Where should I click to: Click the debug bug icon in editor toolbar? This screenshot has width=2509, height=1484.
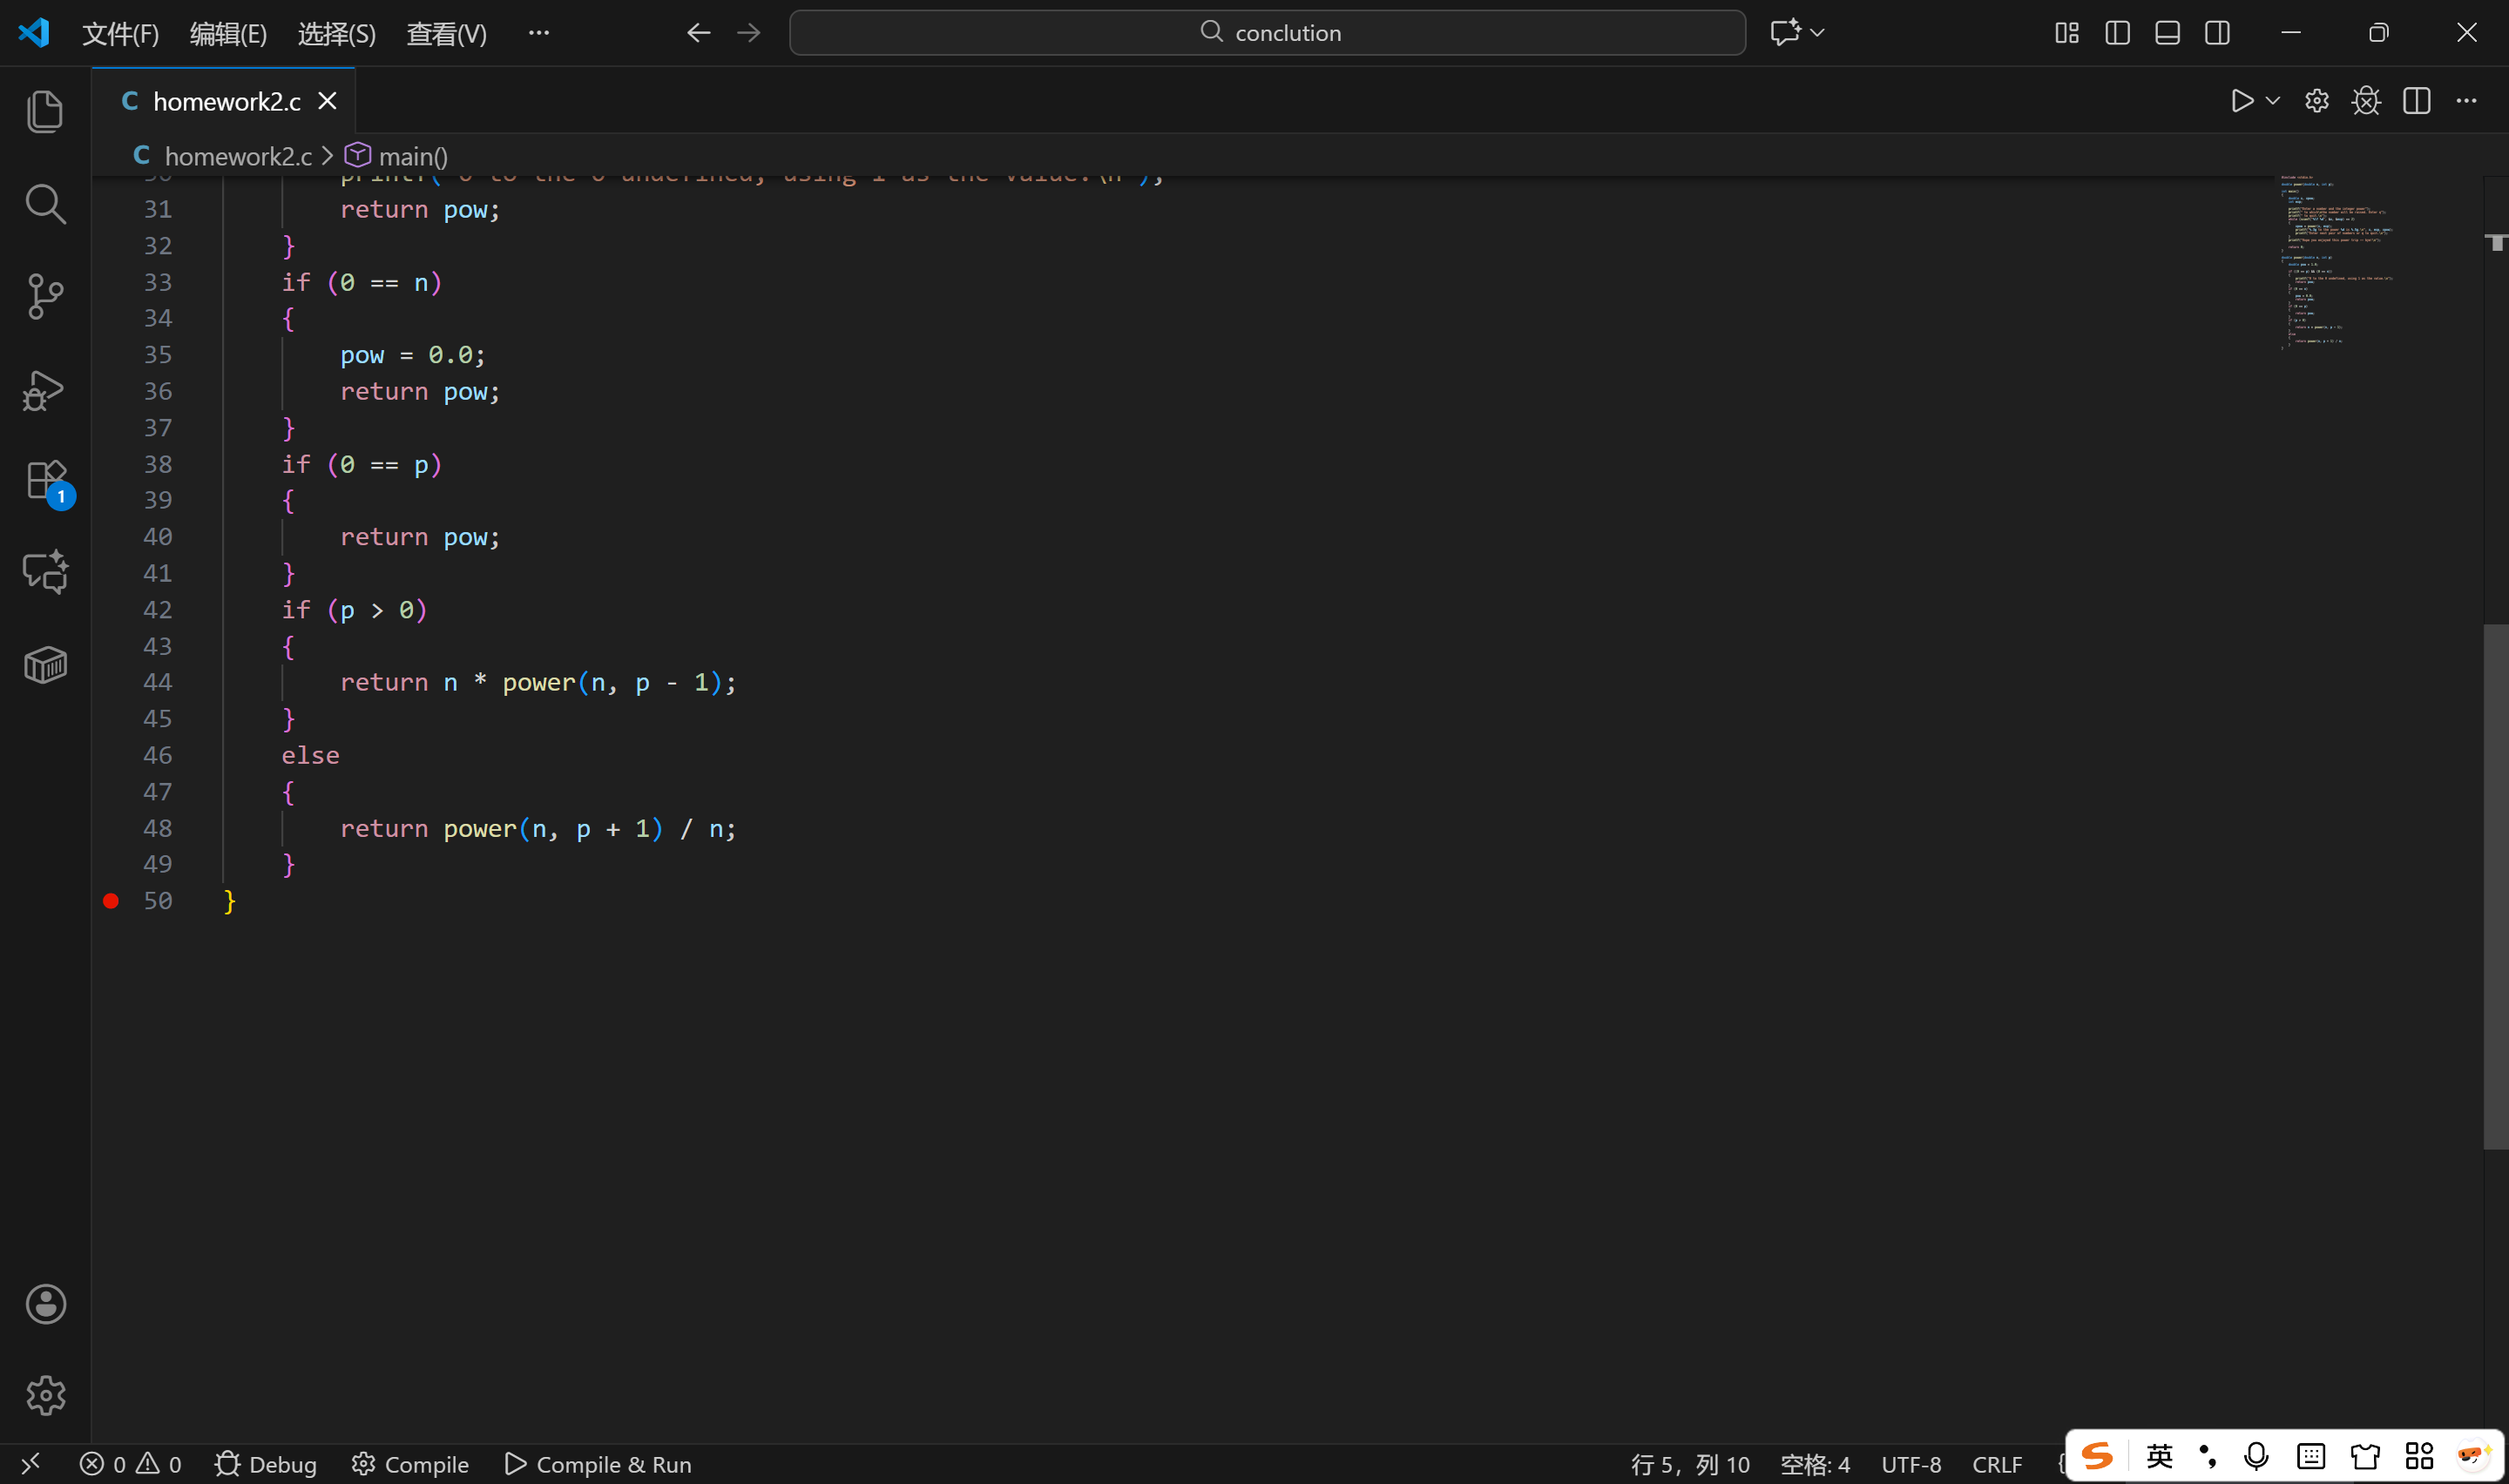[x=2366, y=101]
